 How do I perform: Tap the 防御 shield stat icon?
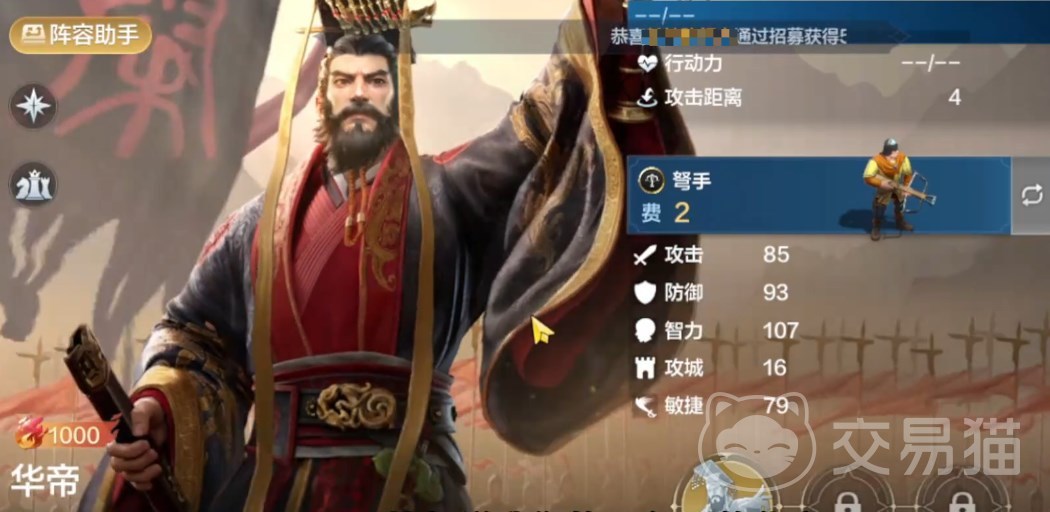[x=645, y=292]
